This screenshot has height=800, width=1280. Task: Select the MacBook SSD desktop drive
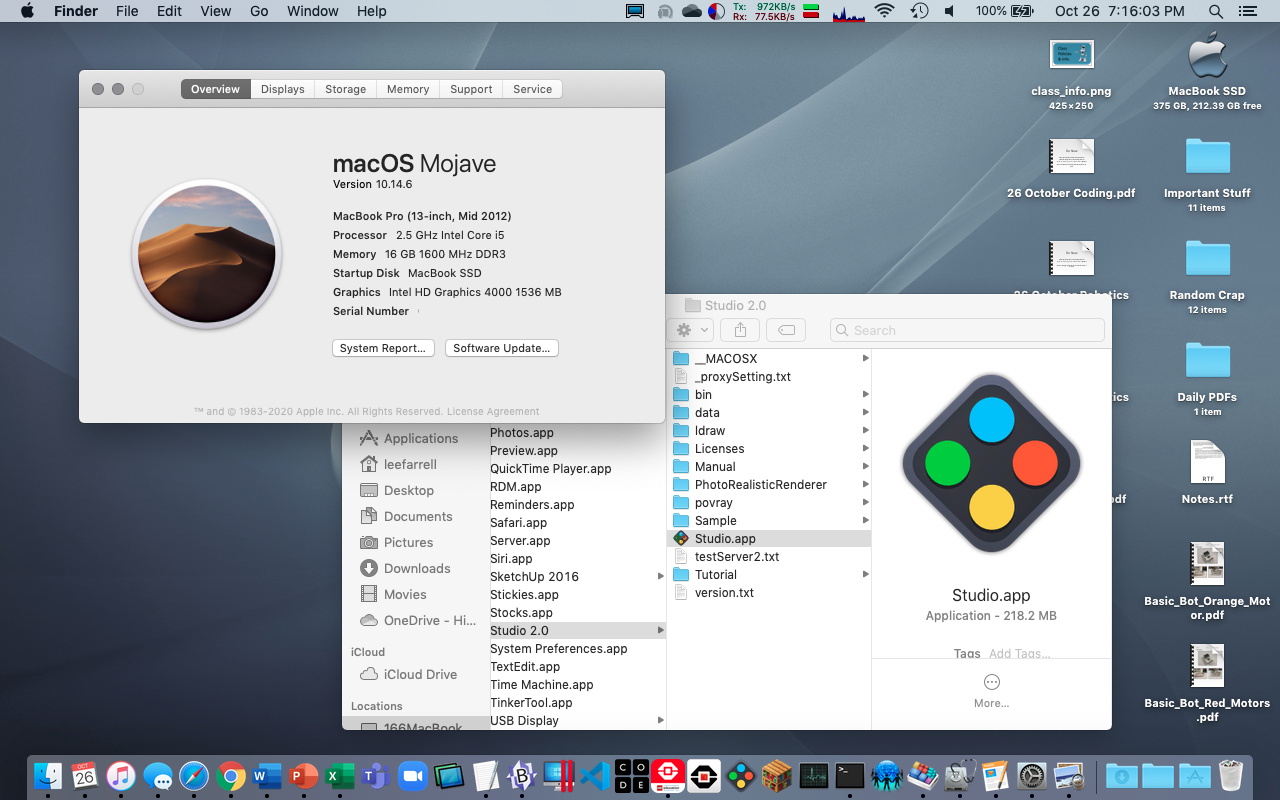pyautogui.click(x=1207, y=71)
